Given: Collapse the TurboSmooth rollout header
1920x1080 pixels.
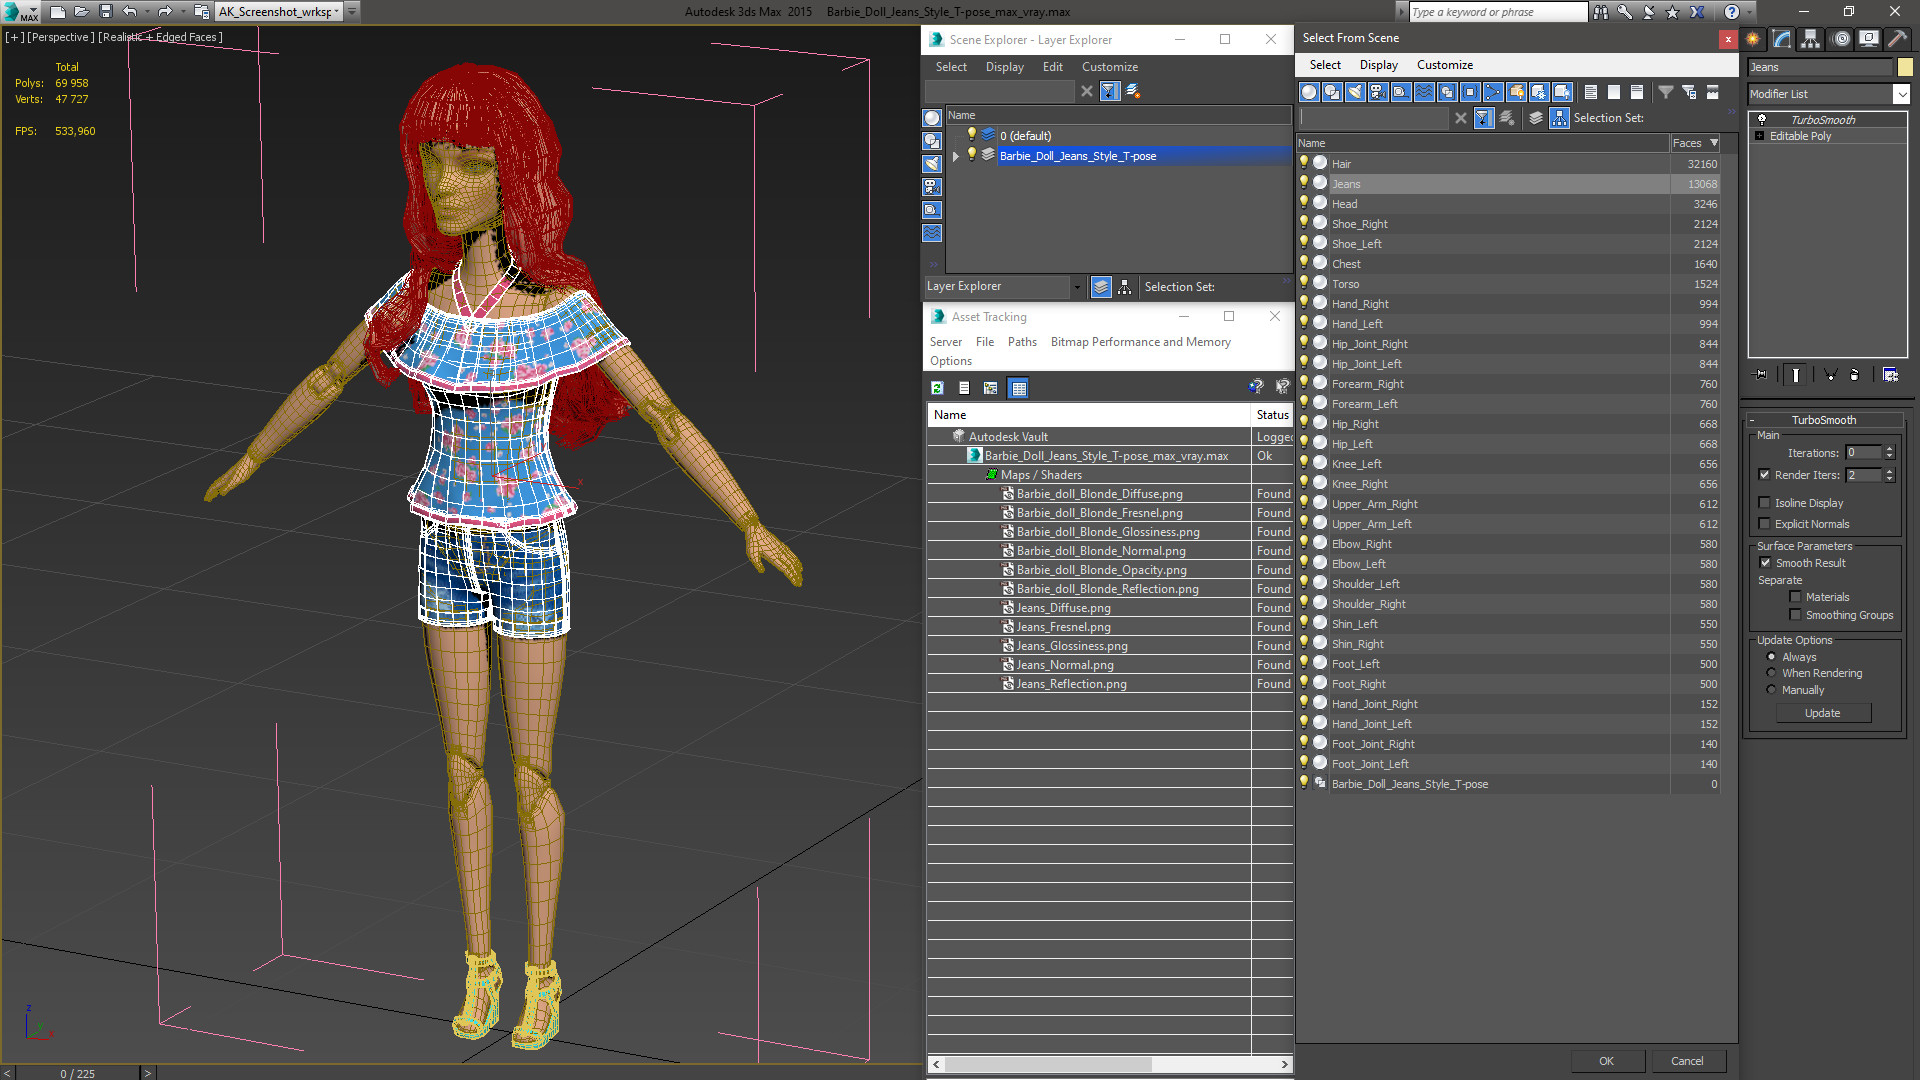Looking at the screenshot, I should pyautogui.click(x=1823, y=420).
